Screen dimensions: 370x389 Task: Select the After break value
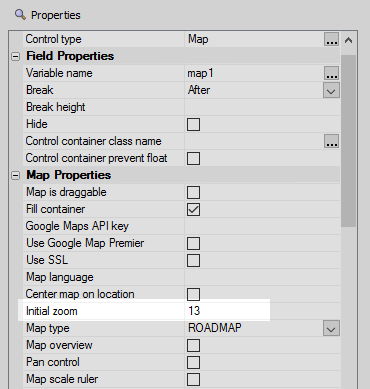click(x=199, y=90)
